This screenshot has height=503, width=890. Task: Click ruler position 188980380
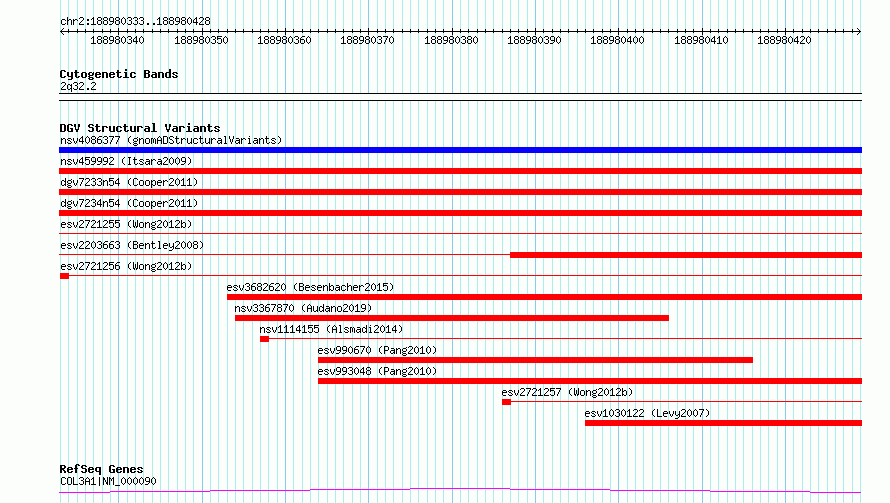[x=451, y=40]
